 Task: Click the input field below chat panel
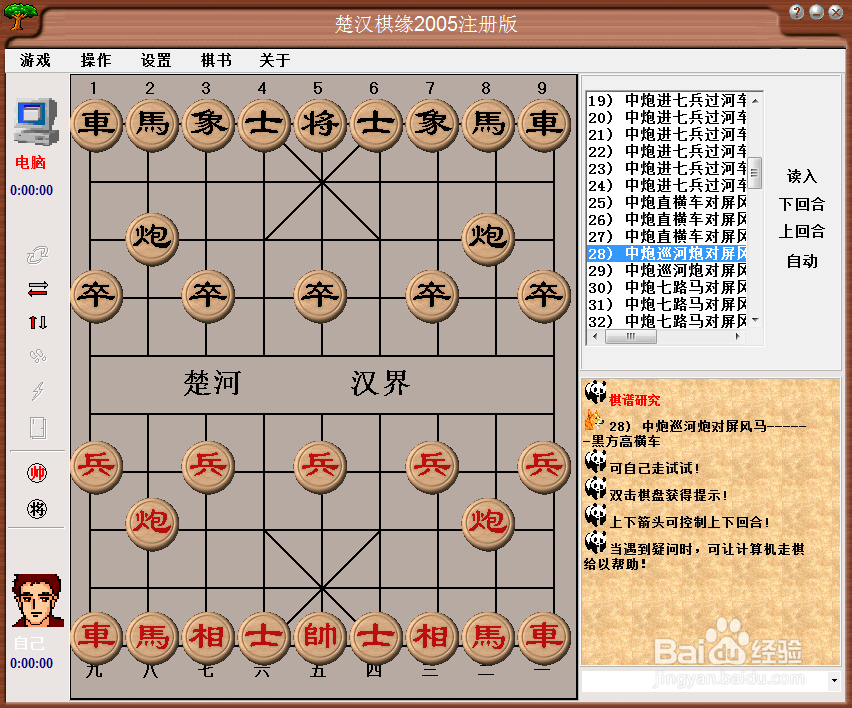click(704, 681)
